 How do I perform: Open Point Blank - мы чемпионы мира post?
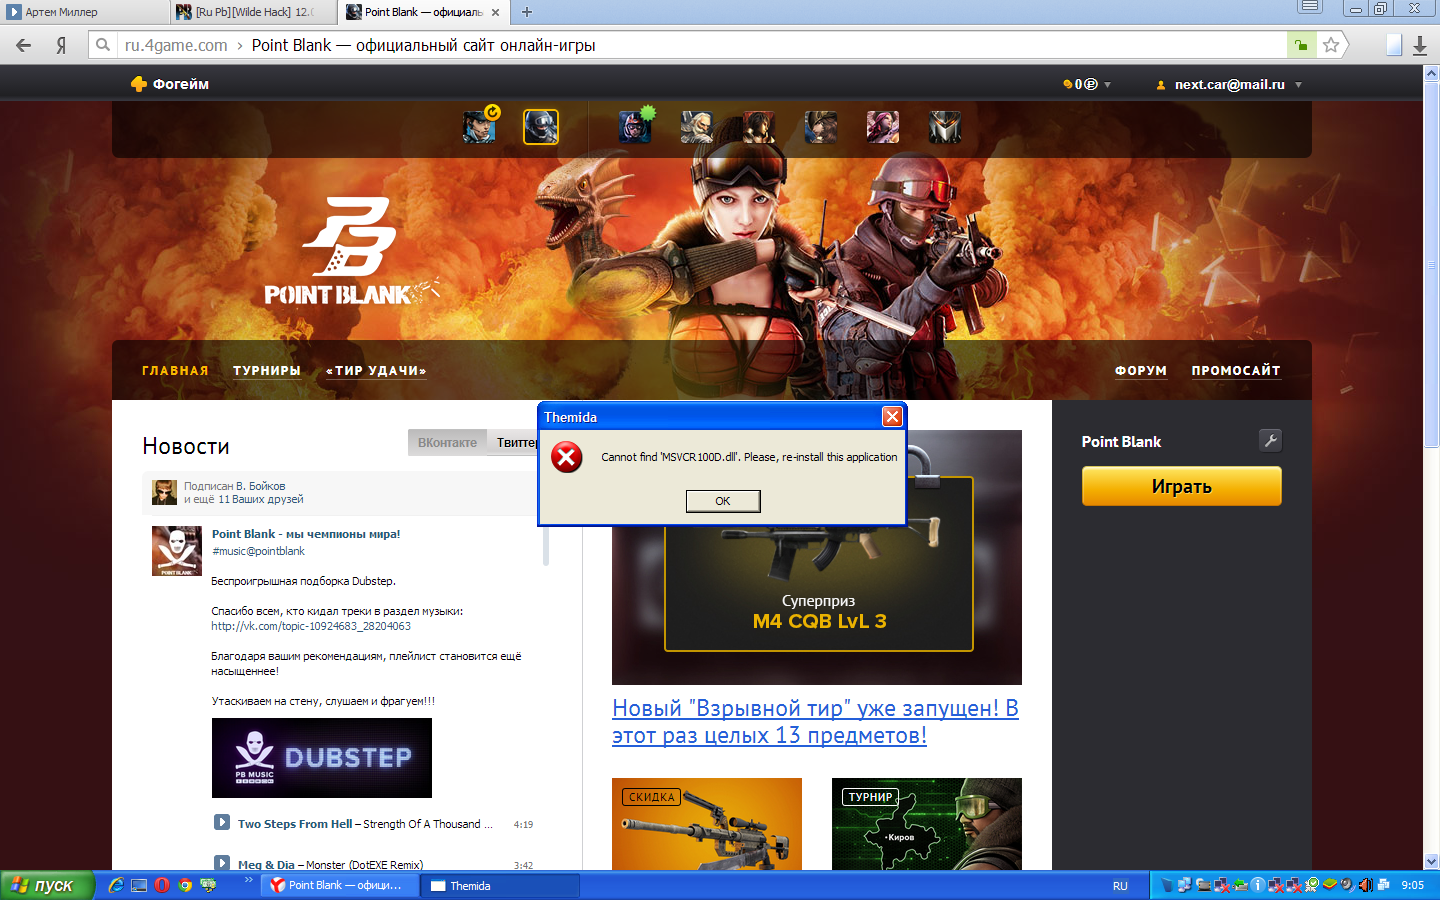(x=306, y=534)
